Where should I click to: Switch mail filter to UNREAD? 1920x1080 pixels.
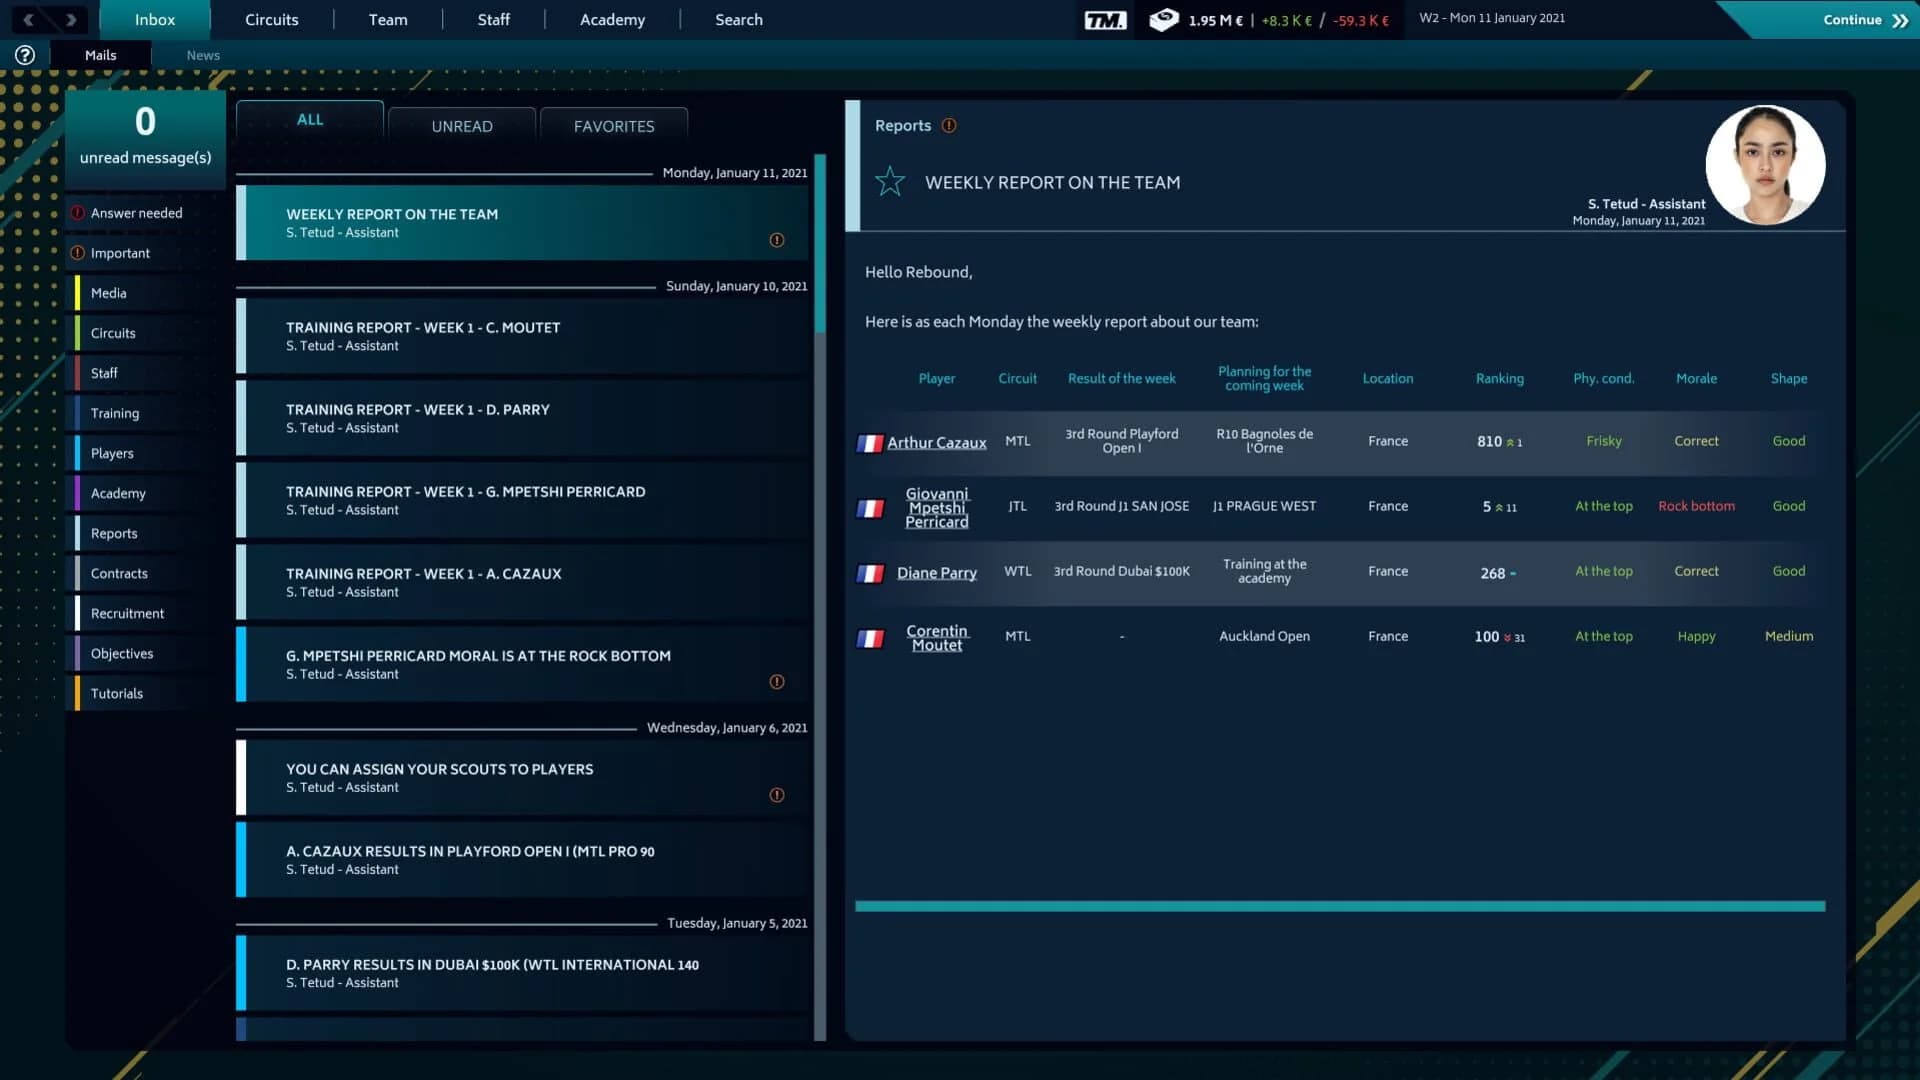coord(461,126)
